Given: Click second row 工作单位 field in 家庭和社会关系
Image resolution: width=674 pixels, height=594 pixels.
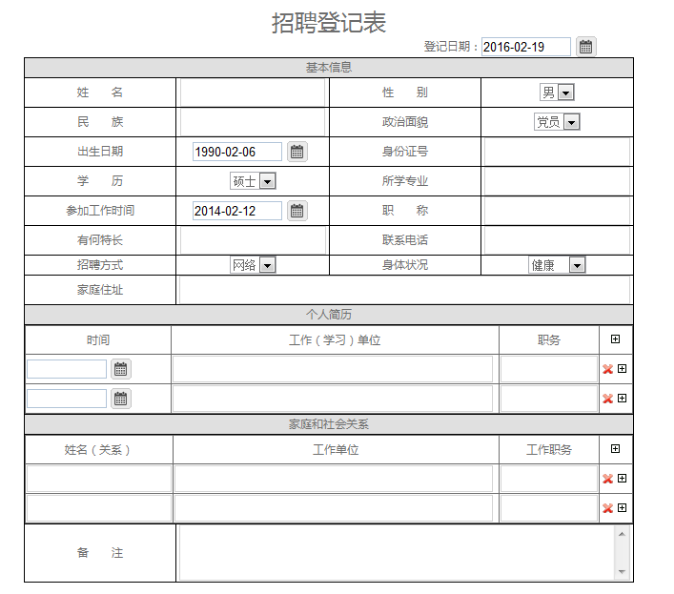Looking at the screenshot, I should 334,508.
